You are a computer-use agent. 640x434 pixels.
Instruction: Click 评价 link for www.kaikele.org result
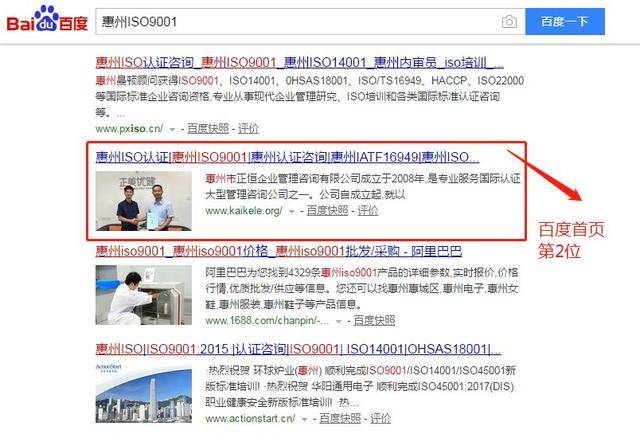pos(368,211)
